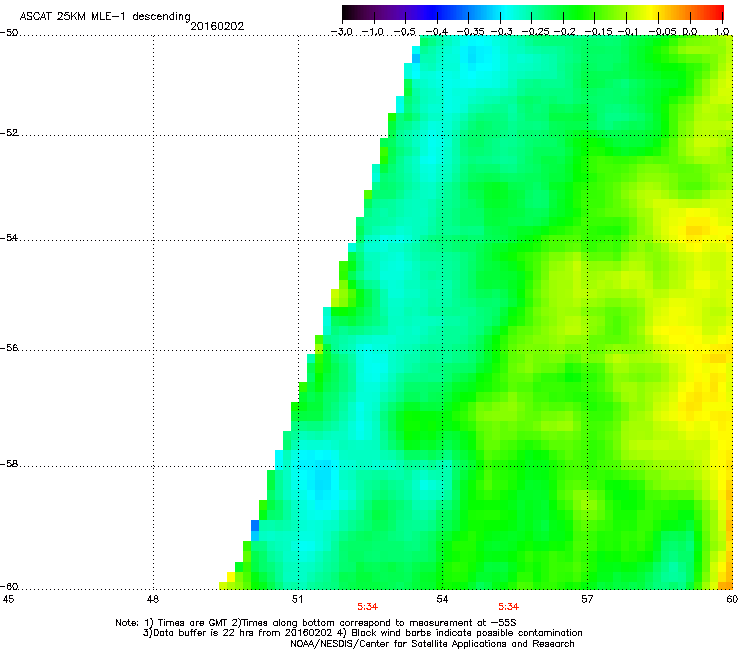This screenshot has width=740, height=650.
Task: Pick the red end of the color bar
Action: coord(715,12)
